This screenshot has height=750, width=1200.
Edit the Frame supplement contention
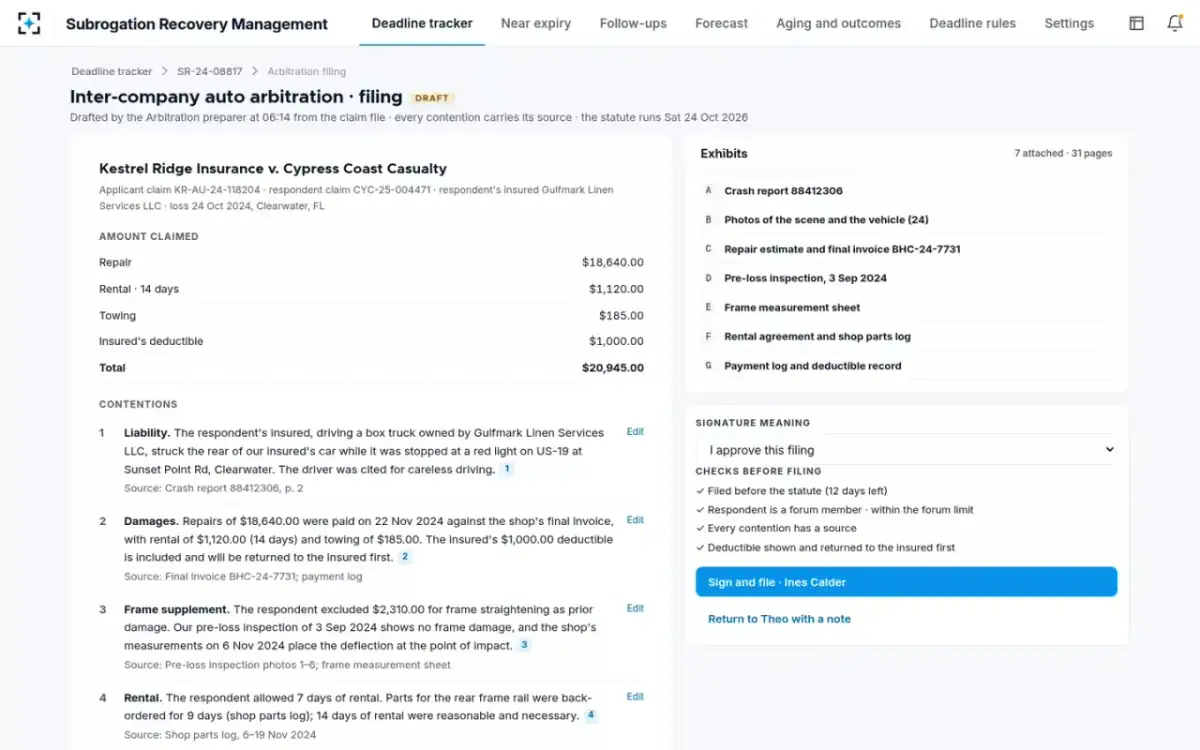click(635, 608)
